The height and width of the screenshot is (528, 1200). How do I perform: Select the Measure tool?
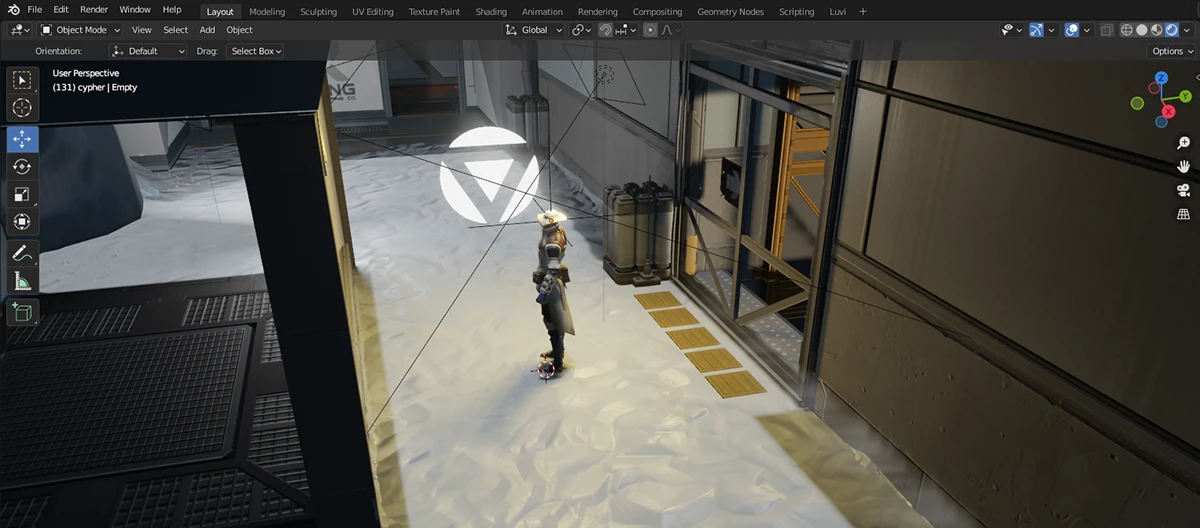[x=22, y=281]
